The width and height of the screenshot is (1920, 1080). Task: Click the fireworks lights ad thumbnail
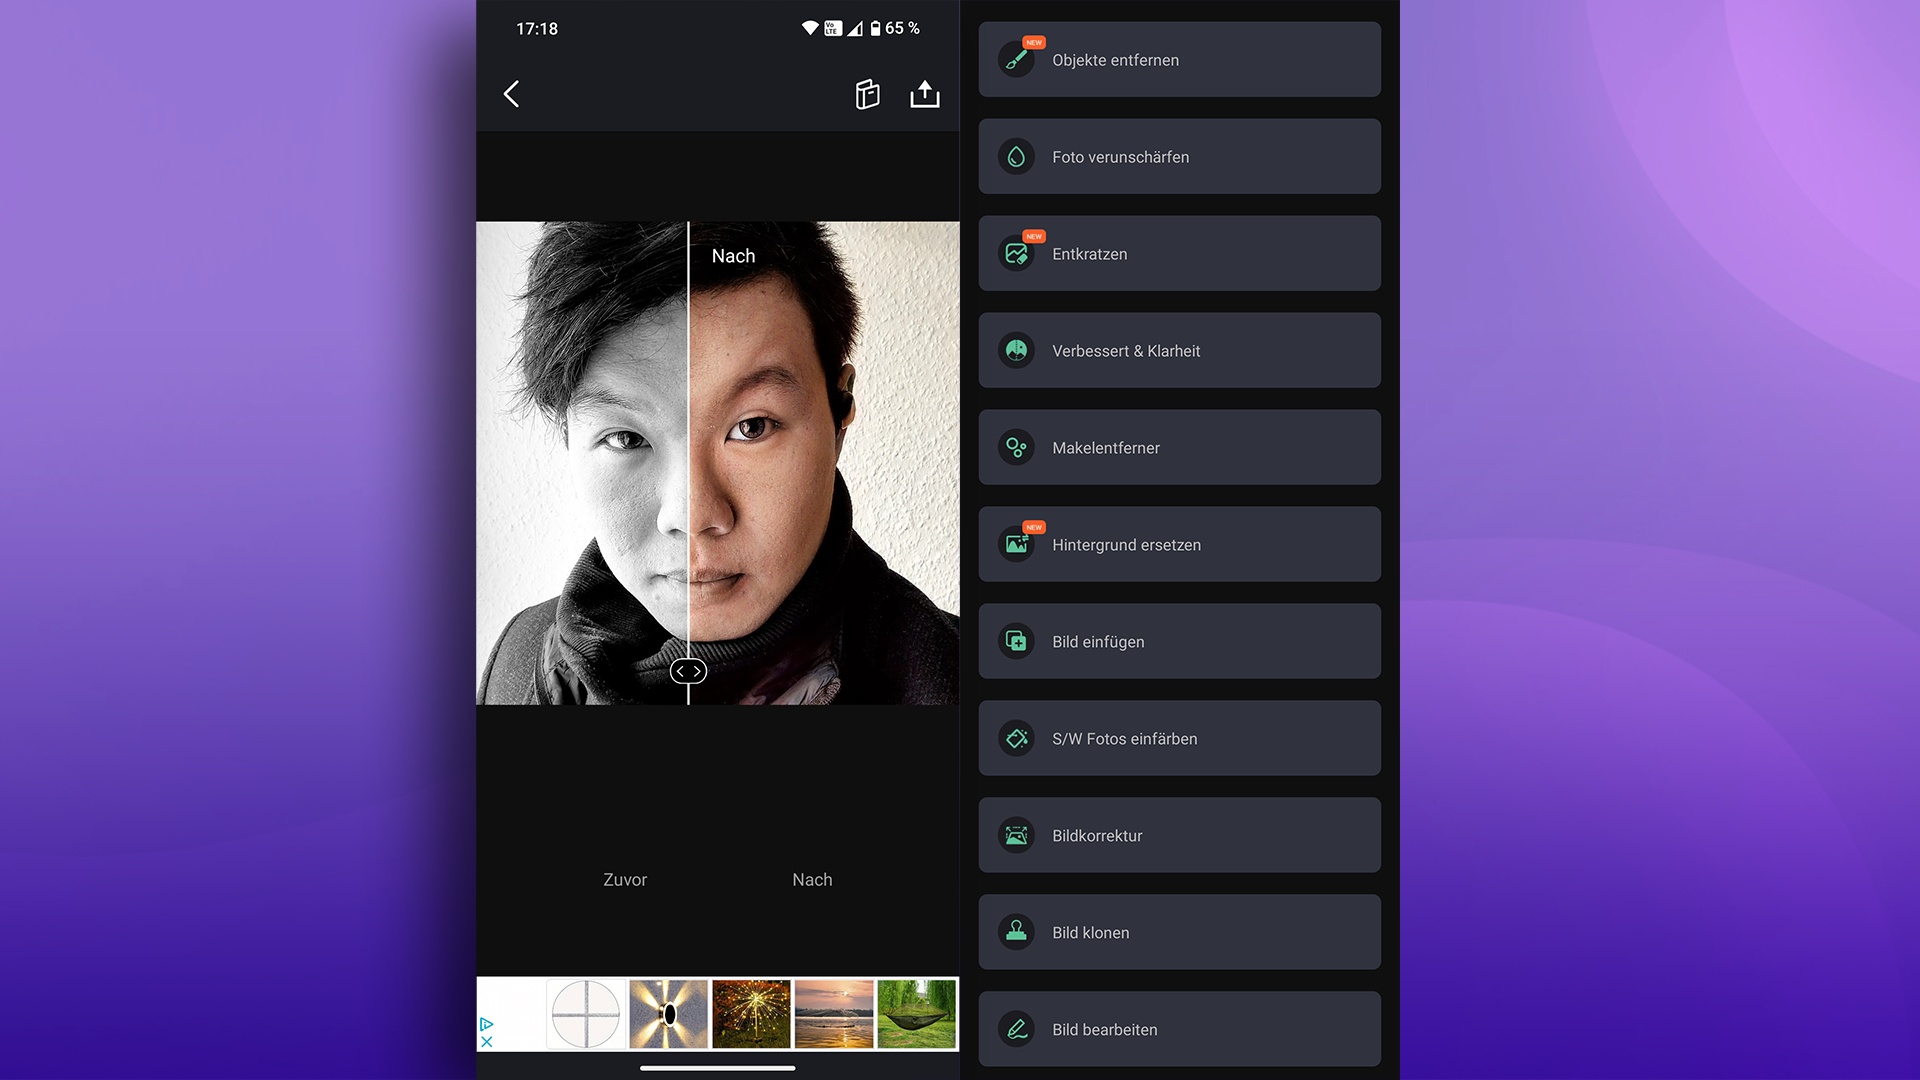point(751,1014)
